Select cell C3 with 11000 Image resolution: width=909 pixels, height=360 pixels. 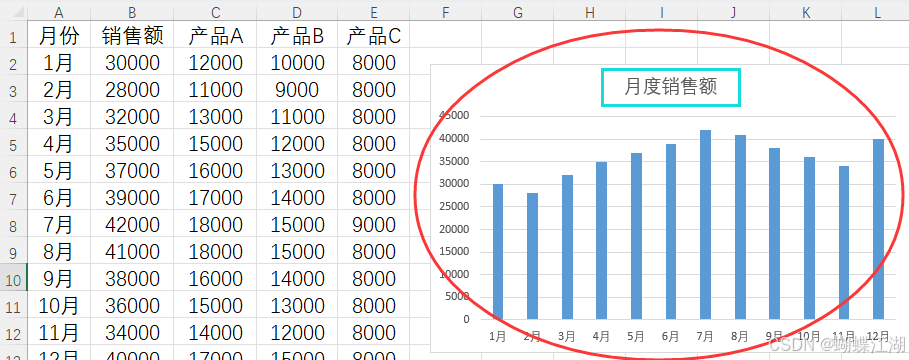(x=215, y=90)
